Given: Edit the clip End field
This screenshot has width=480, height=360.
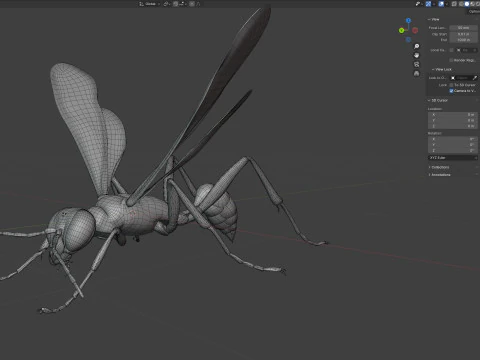Looking at the screenshot, I should 463,40.
